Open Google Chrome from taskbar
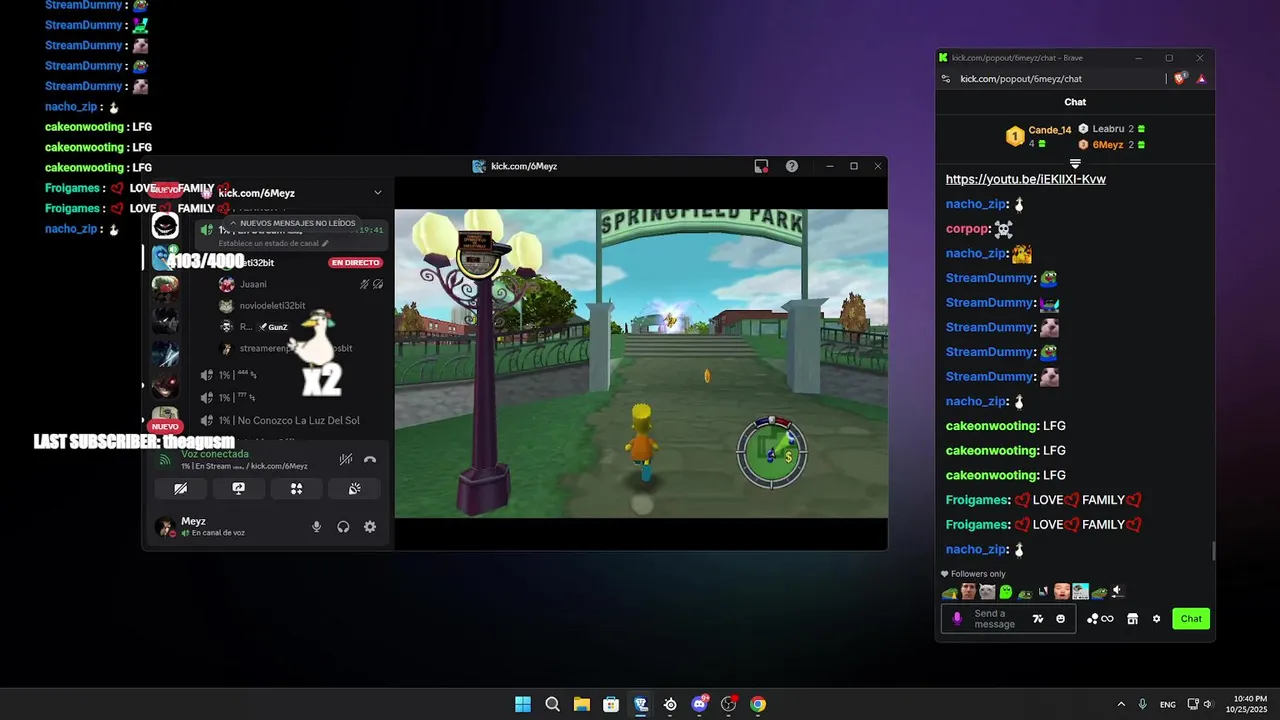The width and height of the screenshot is (1280, 720). [758, 704]
